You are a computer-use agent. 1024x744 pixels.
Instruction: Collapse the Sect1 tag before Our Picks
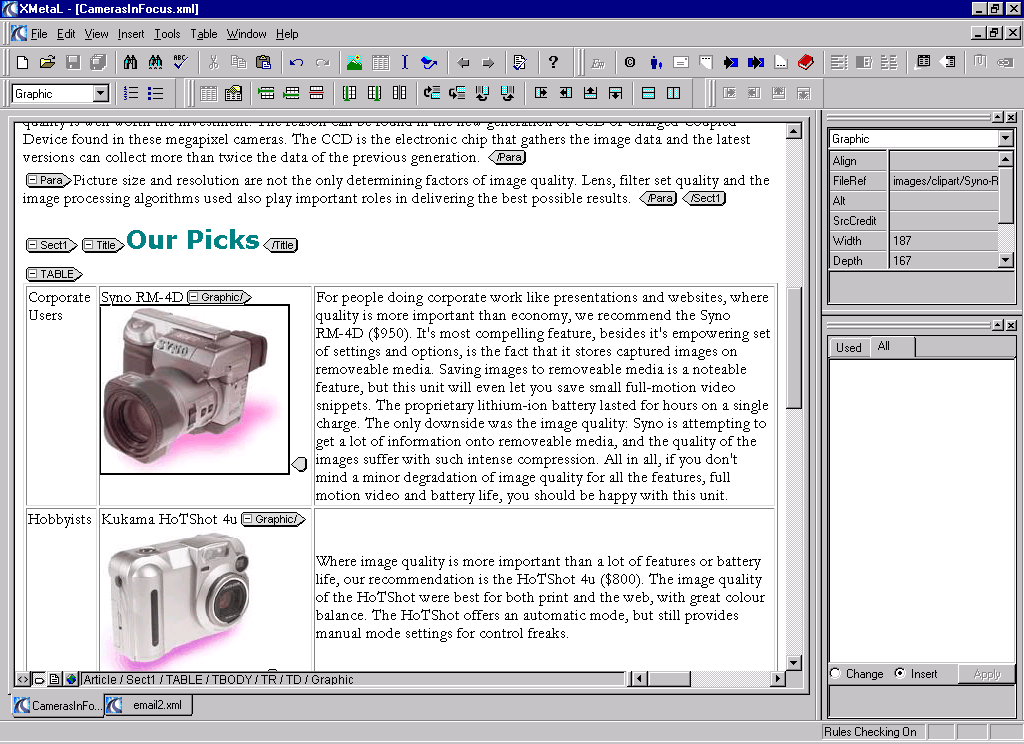pyautogui.click(x=33, y=245)
